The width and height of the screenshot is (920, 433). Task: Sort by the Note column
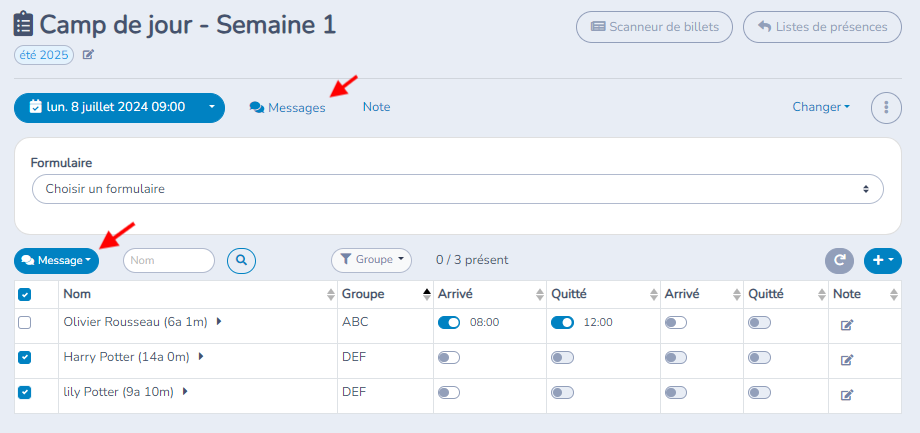point(894,295)
